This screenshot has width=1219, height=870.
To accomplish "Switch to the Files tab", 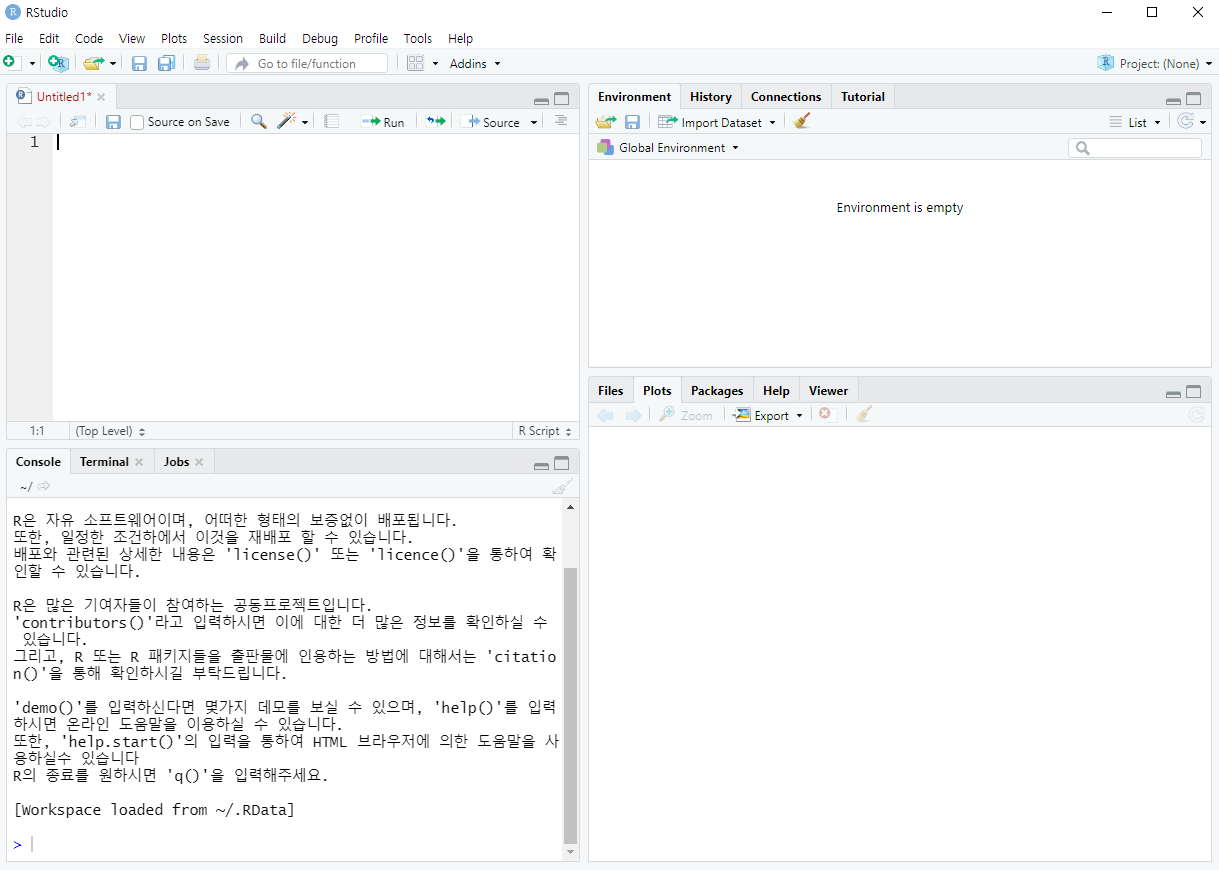I will pyautogui.click(x=610, y=391).
